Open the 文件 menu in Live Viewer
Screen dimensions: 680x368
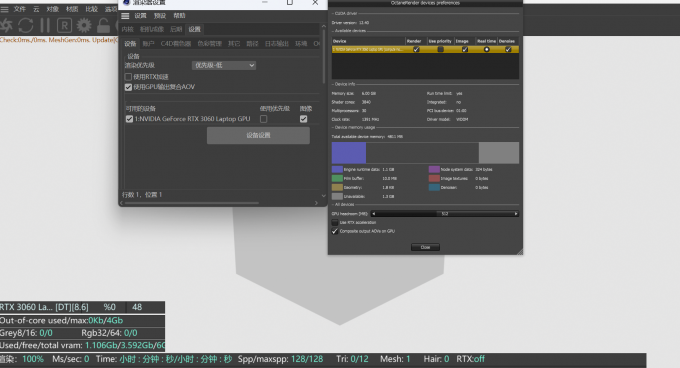coord(20,9)
